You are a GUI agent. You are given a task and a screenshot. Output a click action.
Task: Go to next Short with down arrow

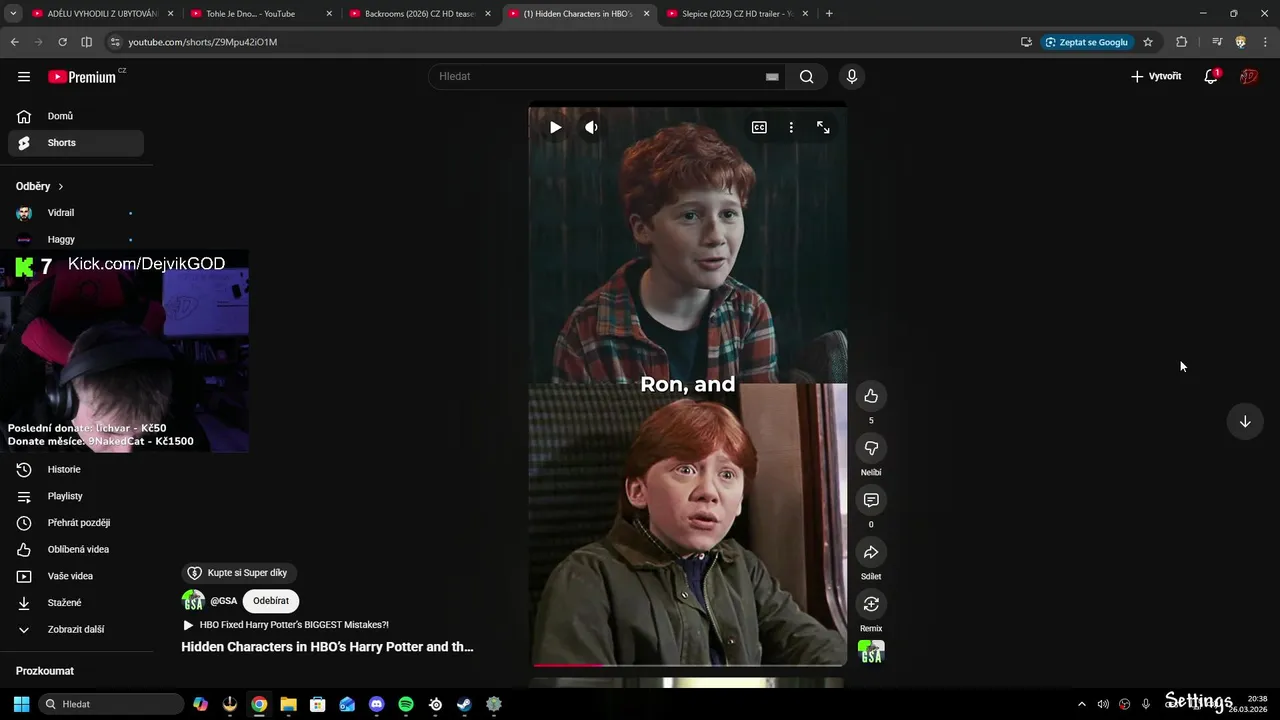click(1245, 421)
